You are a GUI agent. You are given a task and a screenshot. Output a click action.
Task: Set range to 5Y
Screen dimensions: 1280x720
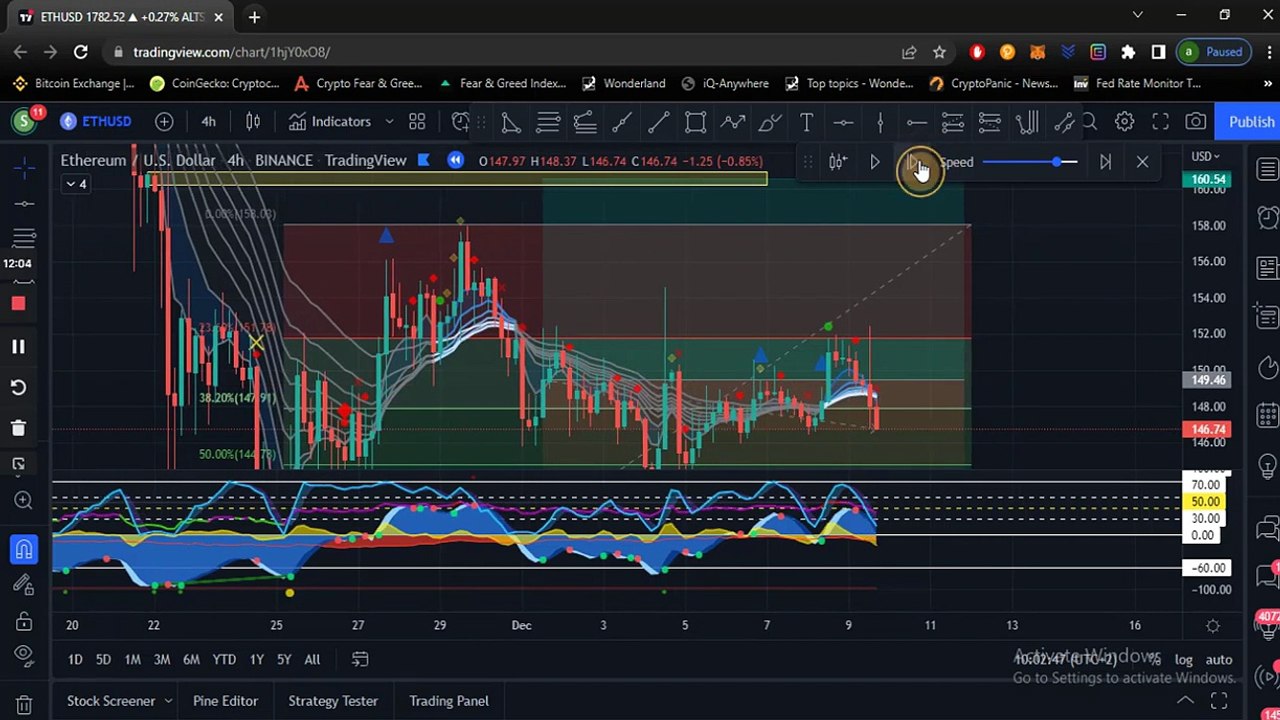point(284,660)
